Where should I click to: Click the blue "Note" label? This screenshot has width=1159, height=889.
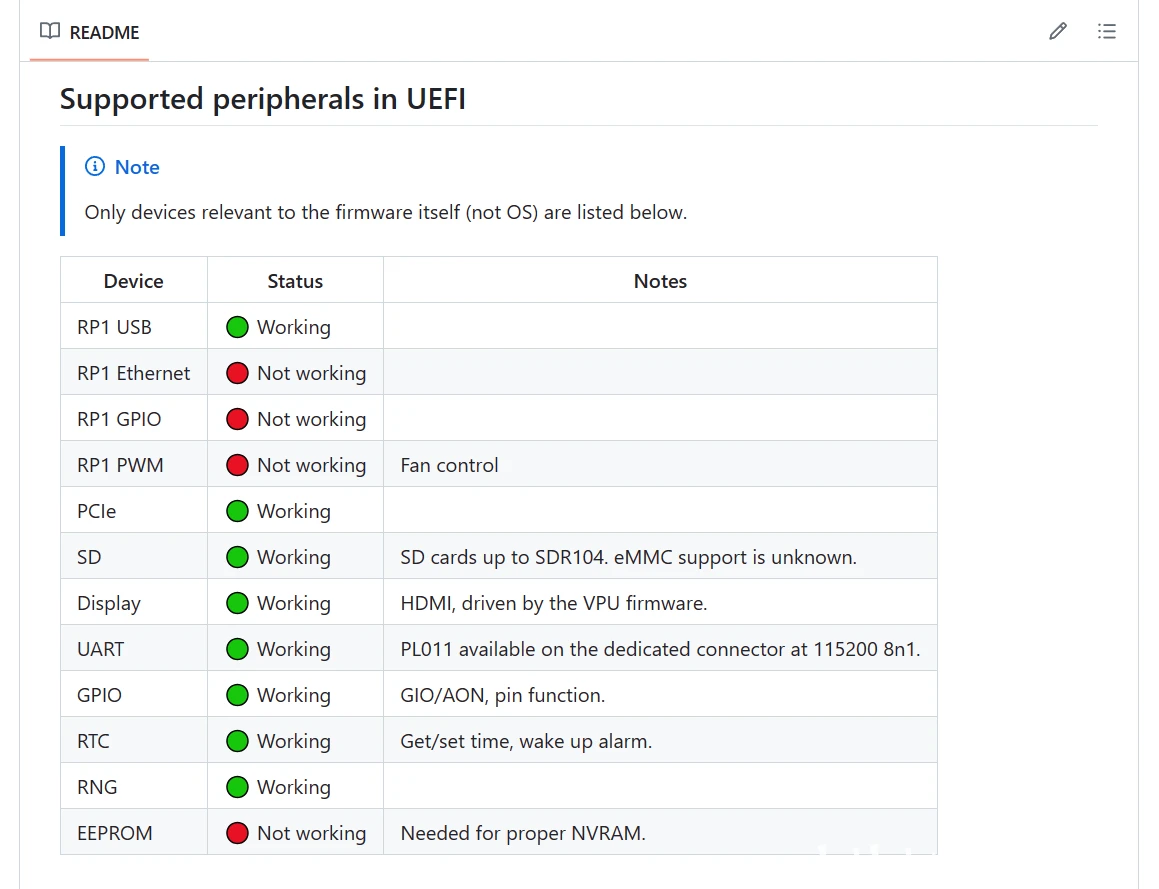[x=137, y=167]
